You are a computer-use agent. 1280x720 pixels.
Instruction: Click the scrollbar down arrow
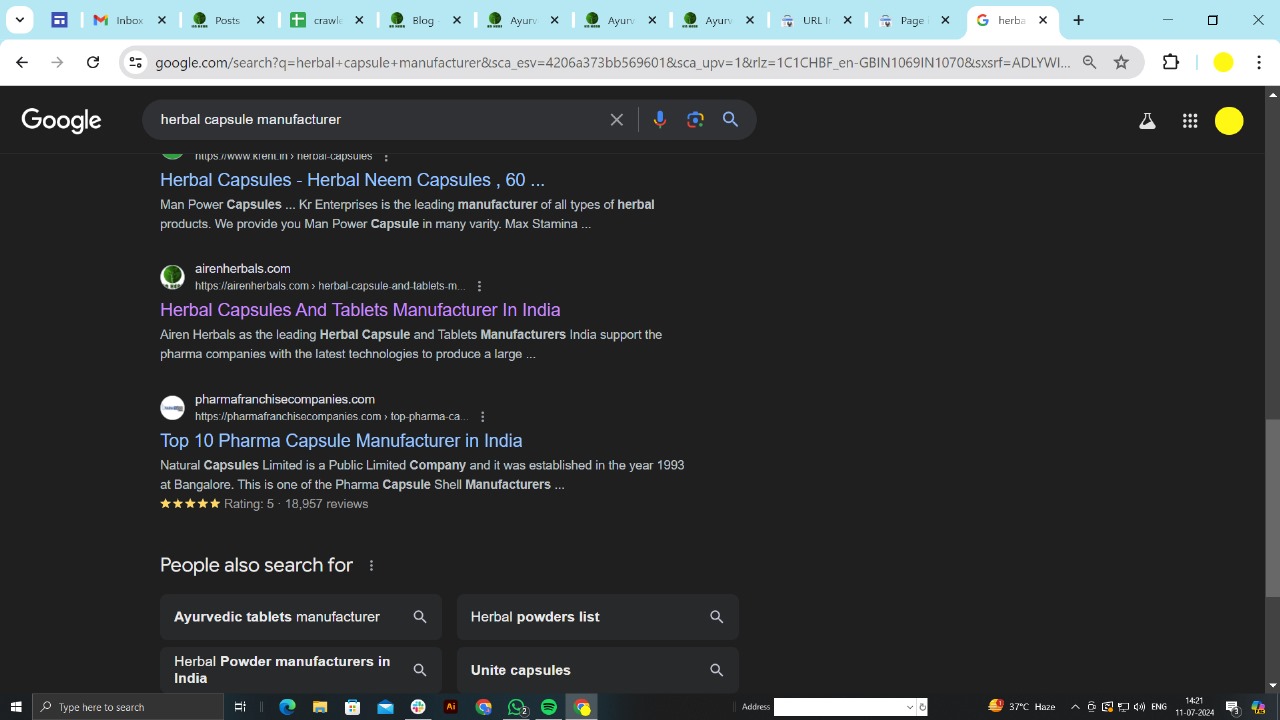(x=1272, y=686)
